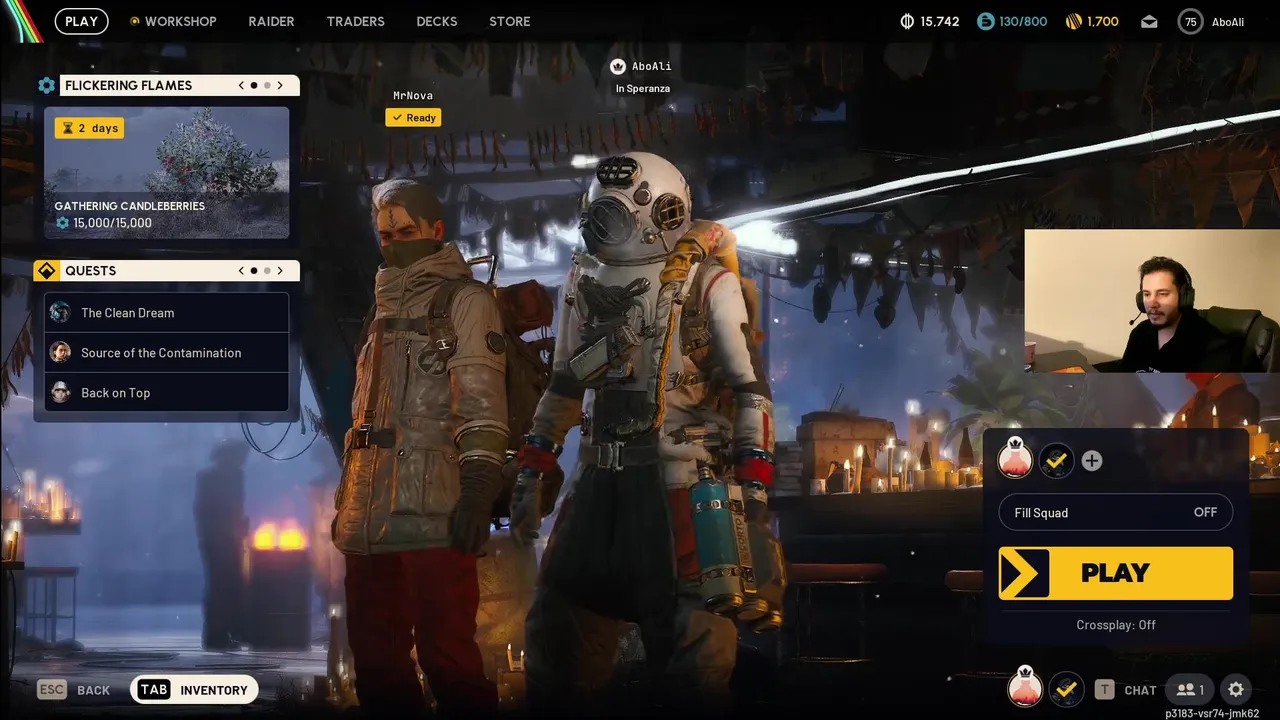Open the T Chat button
Image resolution: width=1280 pixels, height=720 pixels.
click(x=1126, y=690)
